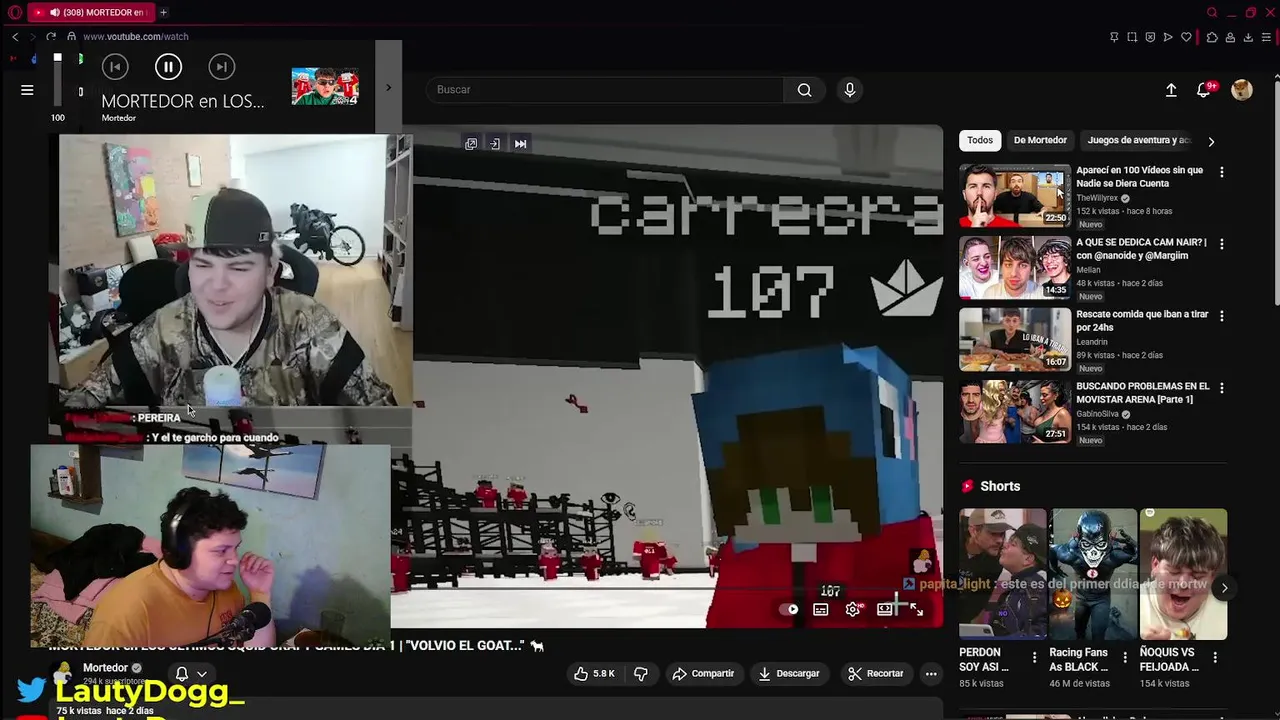Select Juegos de aventura chip
The height and width of the screenshot is (720, 1280).
[1138, 140]
